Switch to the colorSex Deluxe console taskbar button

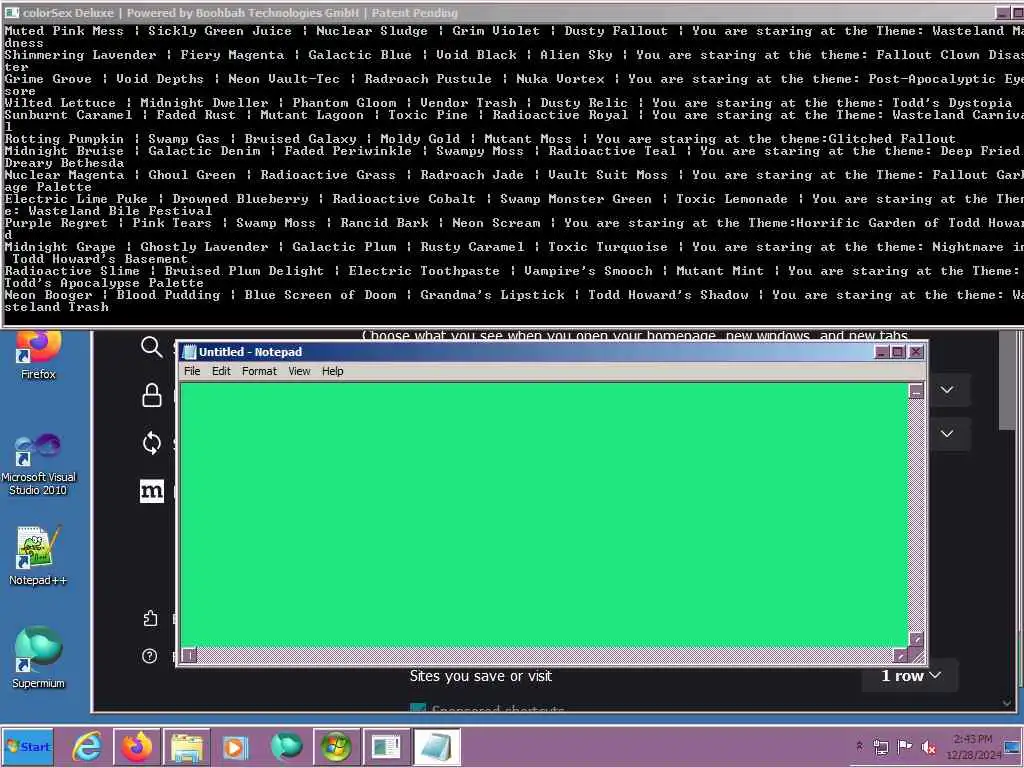[x=386, y=746]
